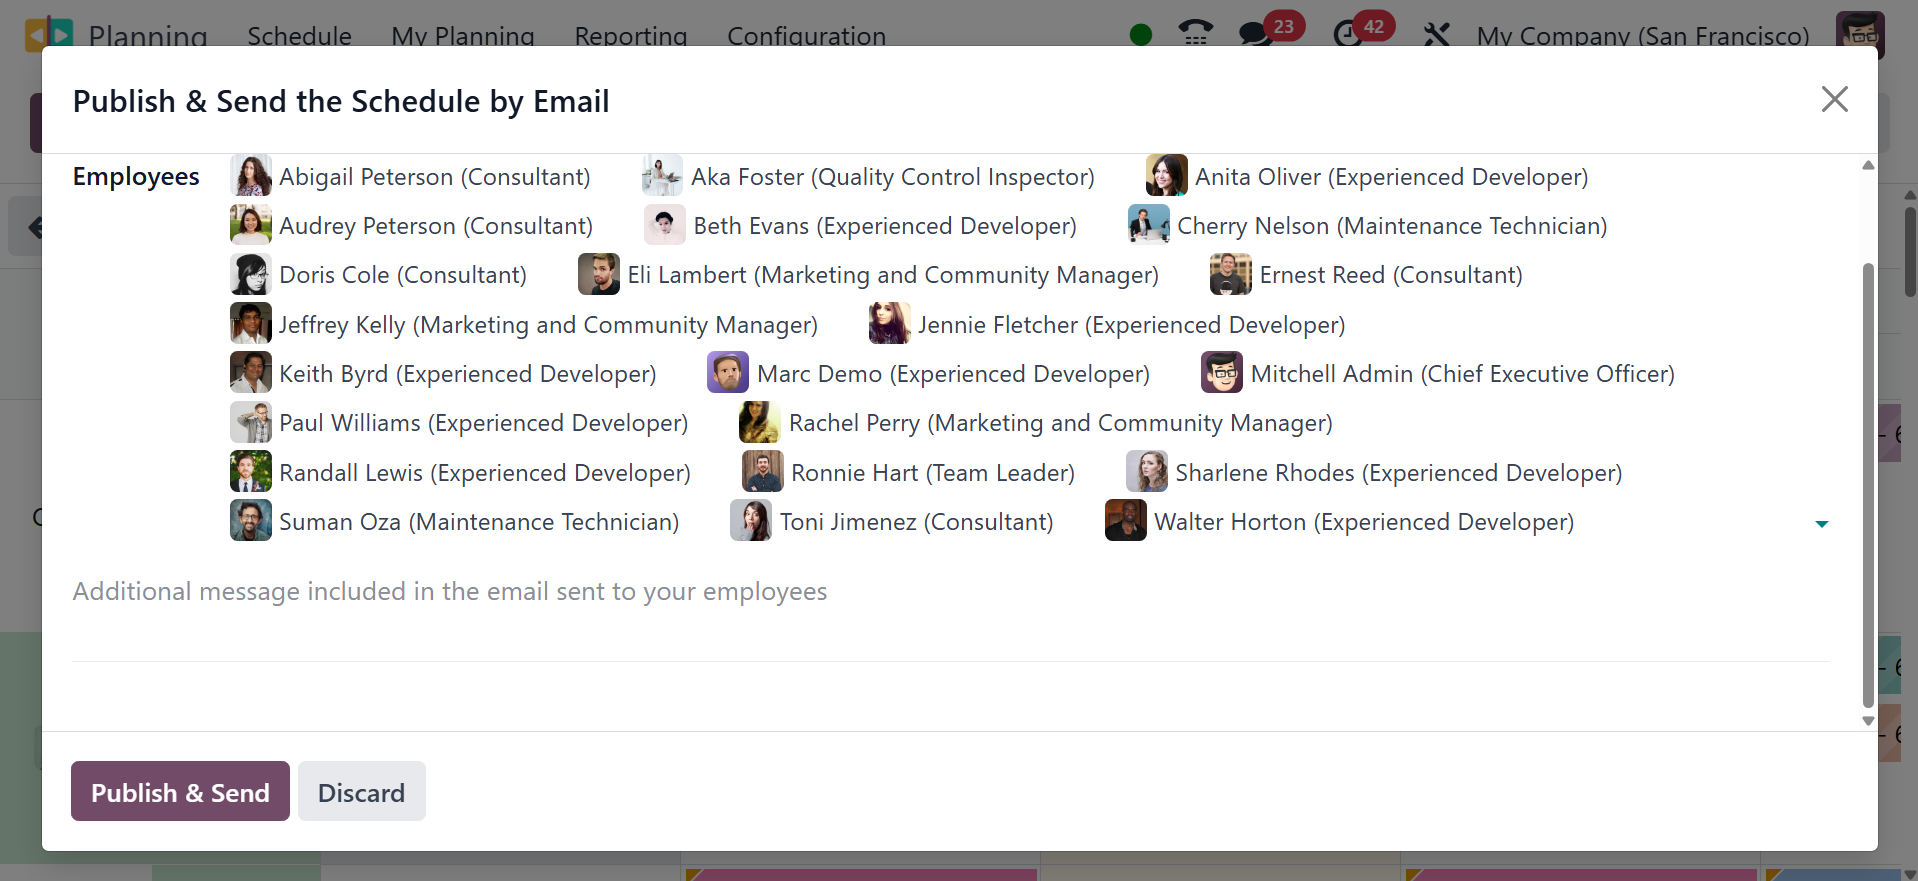Click the Planning app logo icon
The width and height of the screenshot is (1918, 881).
click(x=48, y=34)
